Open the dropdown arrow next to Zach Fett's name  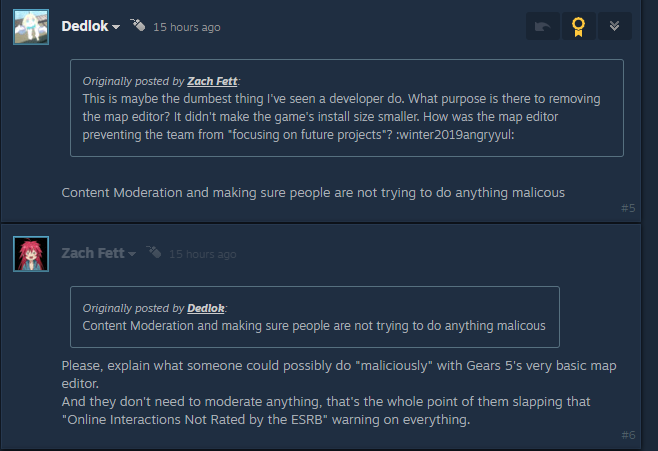click(x=132, y=254)
